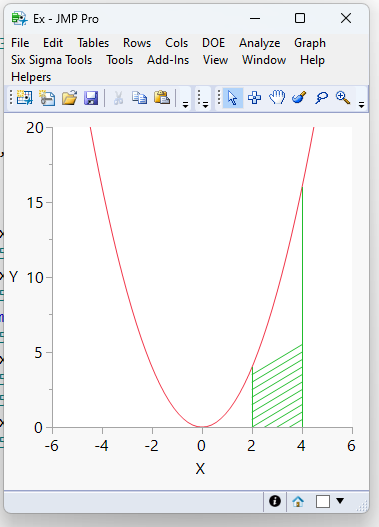Create a new data table via toolbar icon
379x527 pixels.
[25, 98]
